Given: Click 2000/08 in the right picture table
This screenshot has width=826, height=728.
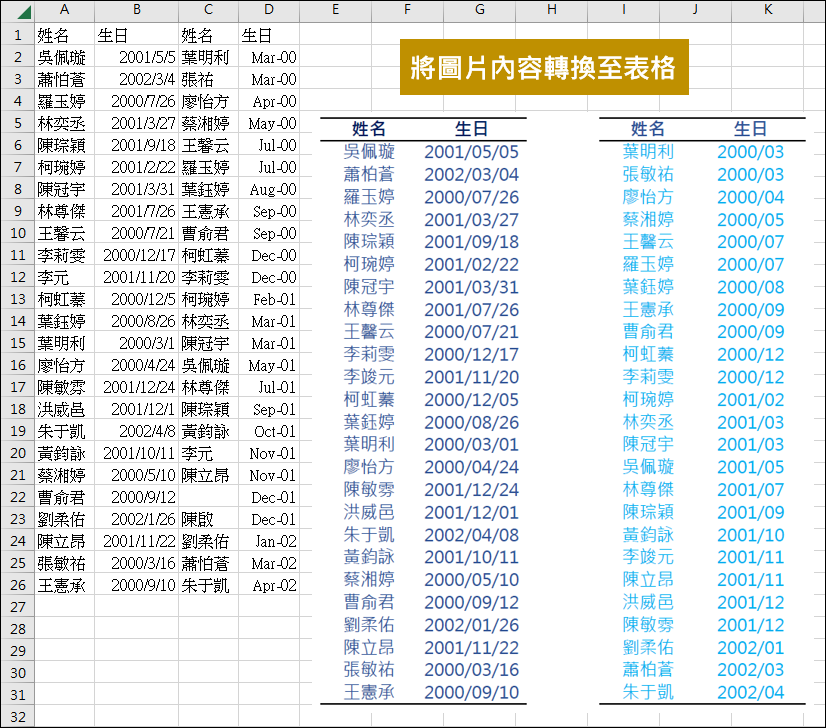Looking at the screenshot, I should pyautogui.click(x=751, y=287).
